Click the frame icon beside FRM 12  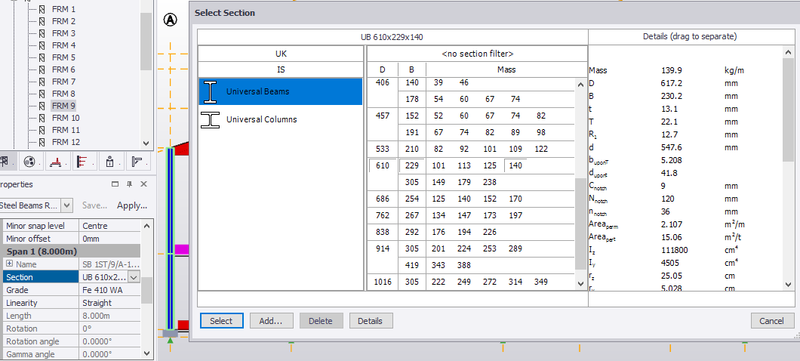pyautogui.click(x=42, y=142)
